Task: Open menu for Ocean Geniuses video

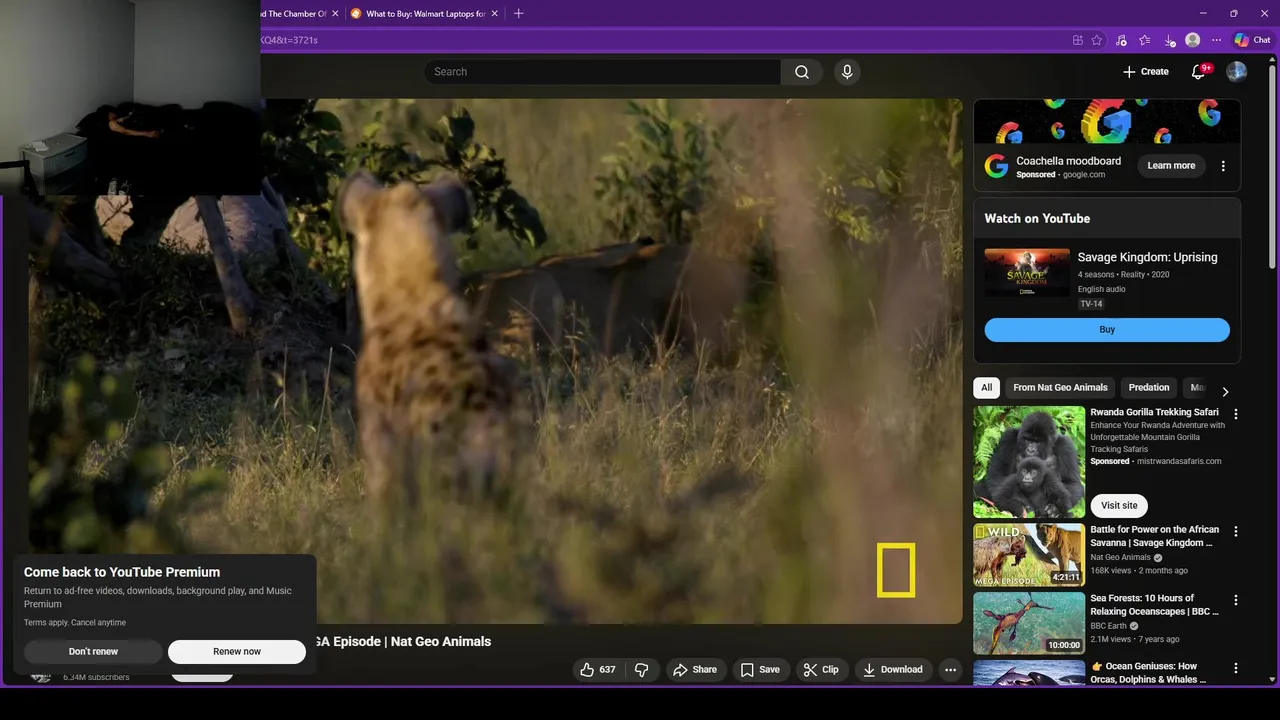Action: pyautogui.click(x=1236, y=668)
